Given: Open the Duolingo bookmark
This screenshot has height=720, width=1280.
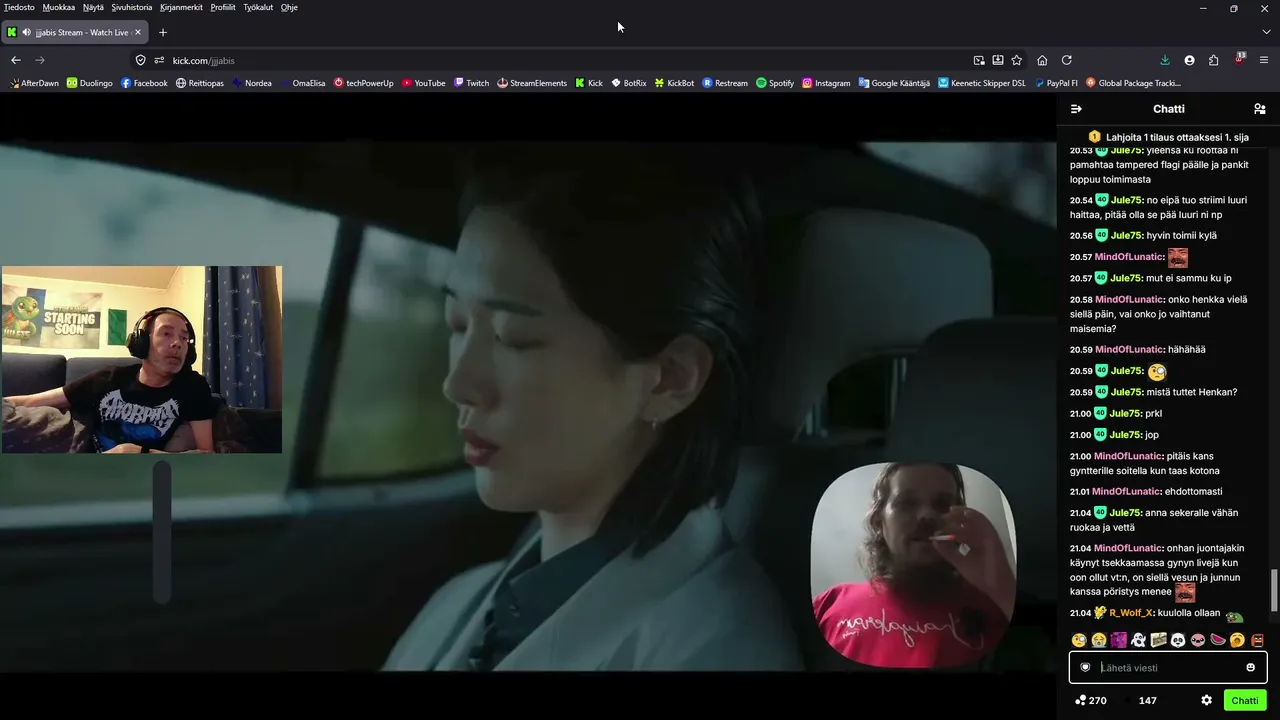Looking at the screenshot, I should pyautogui.click(x=90, y=83).
